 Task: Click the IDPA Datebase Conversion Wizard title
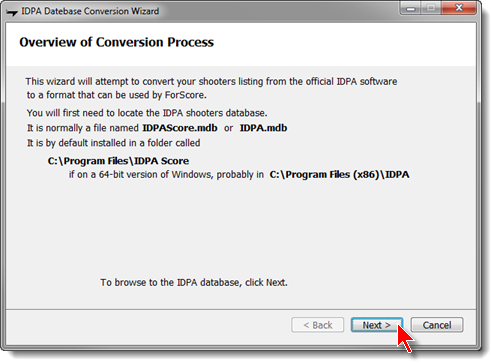90,11
